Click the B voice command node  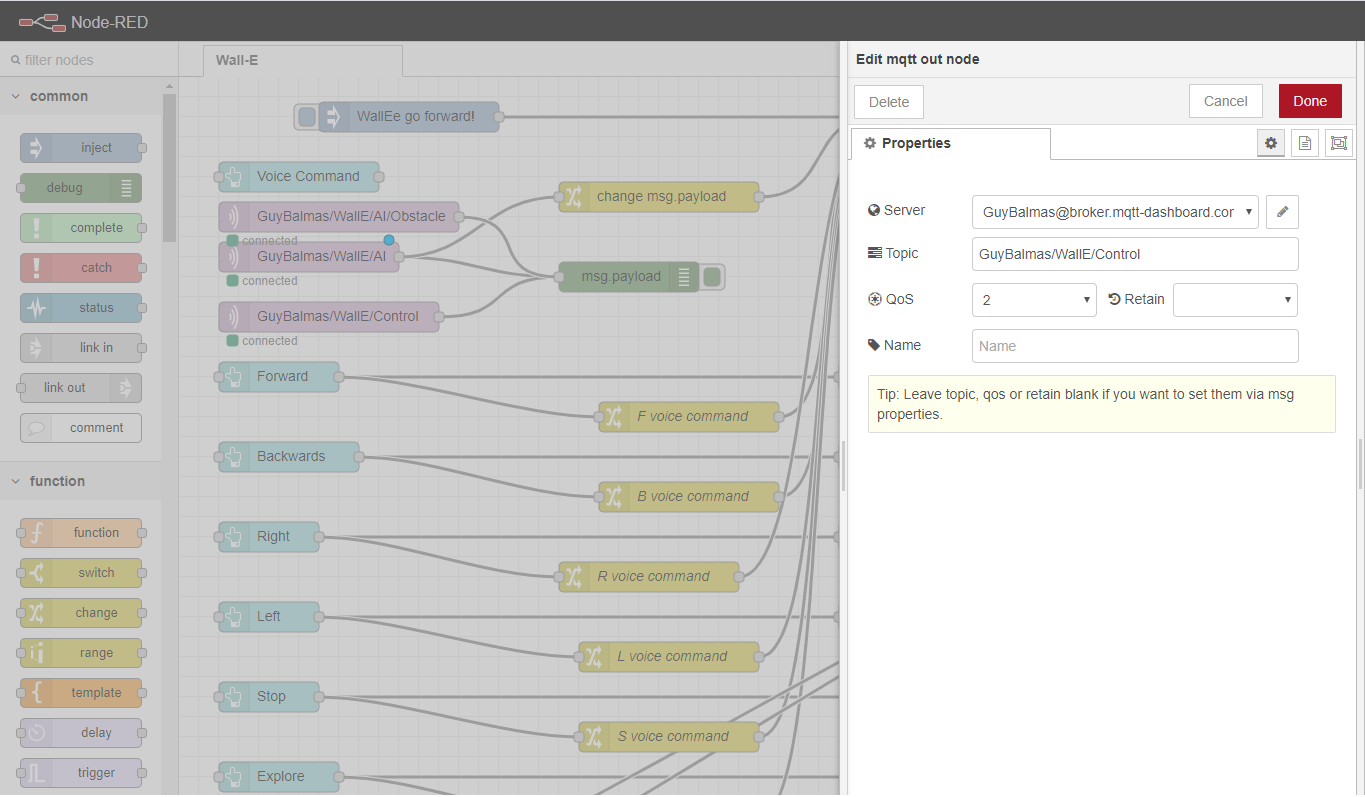(689, 496)
